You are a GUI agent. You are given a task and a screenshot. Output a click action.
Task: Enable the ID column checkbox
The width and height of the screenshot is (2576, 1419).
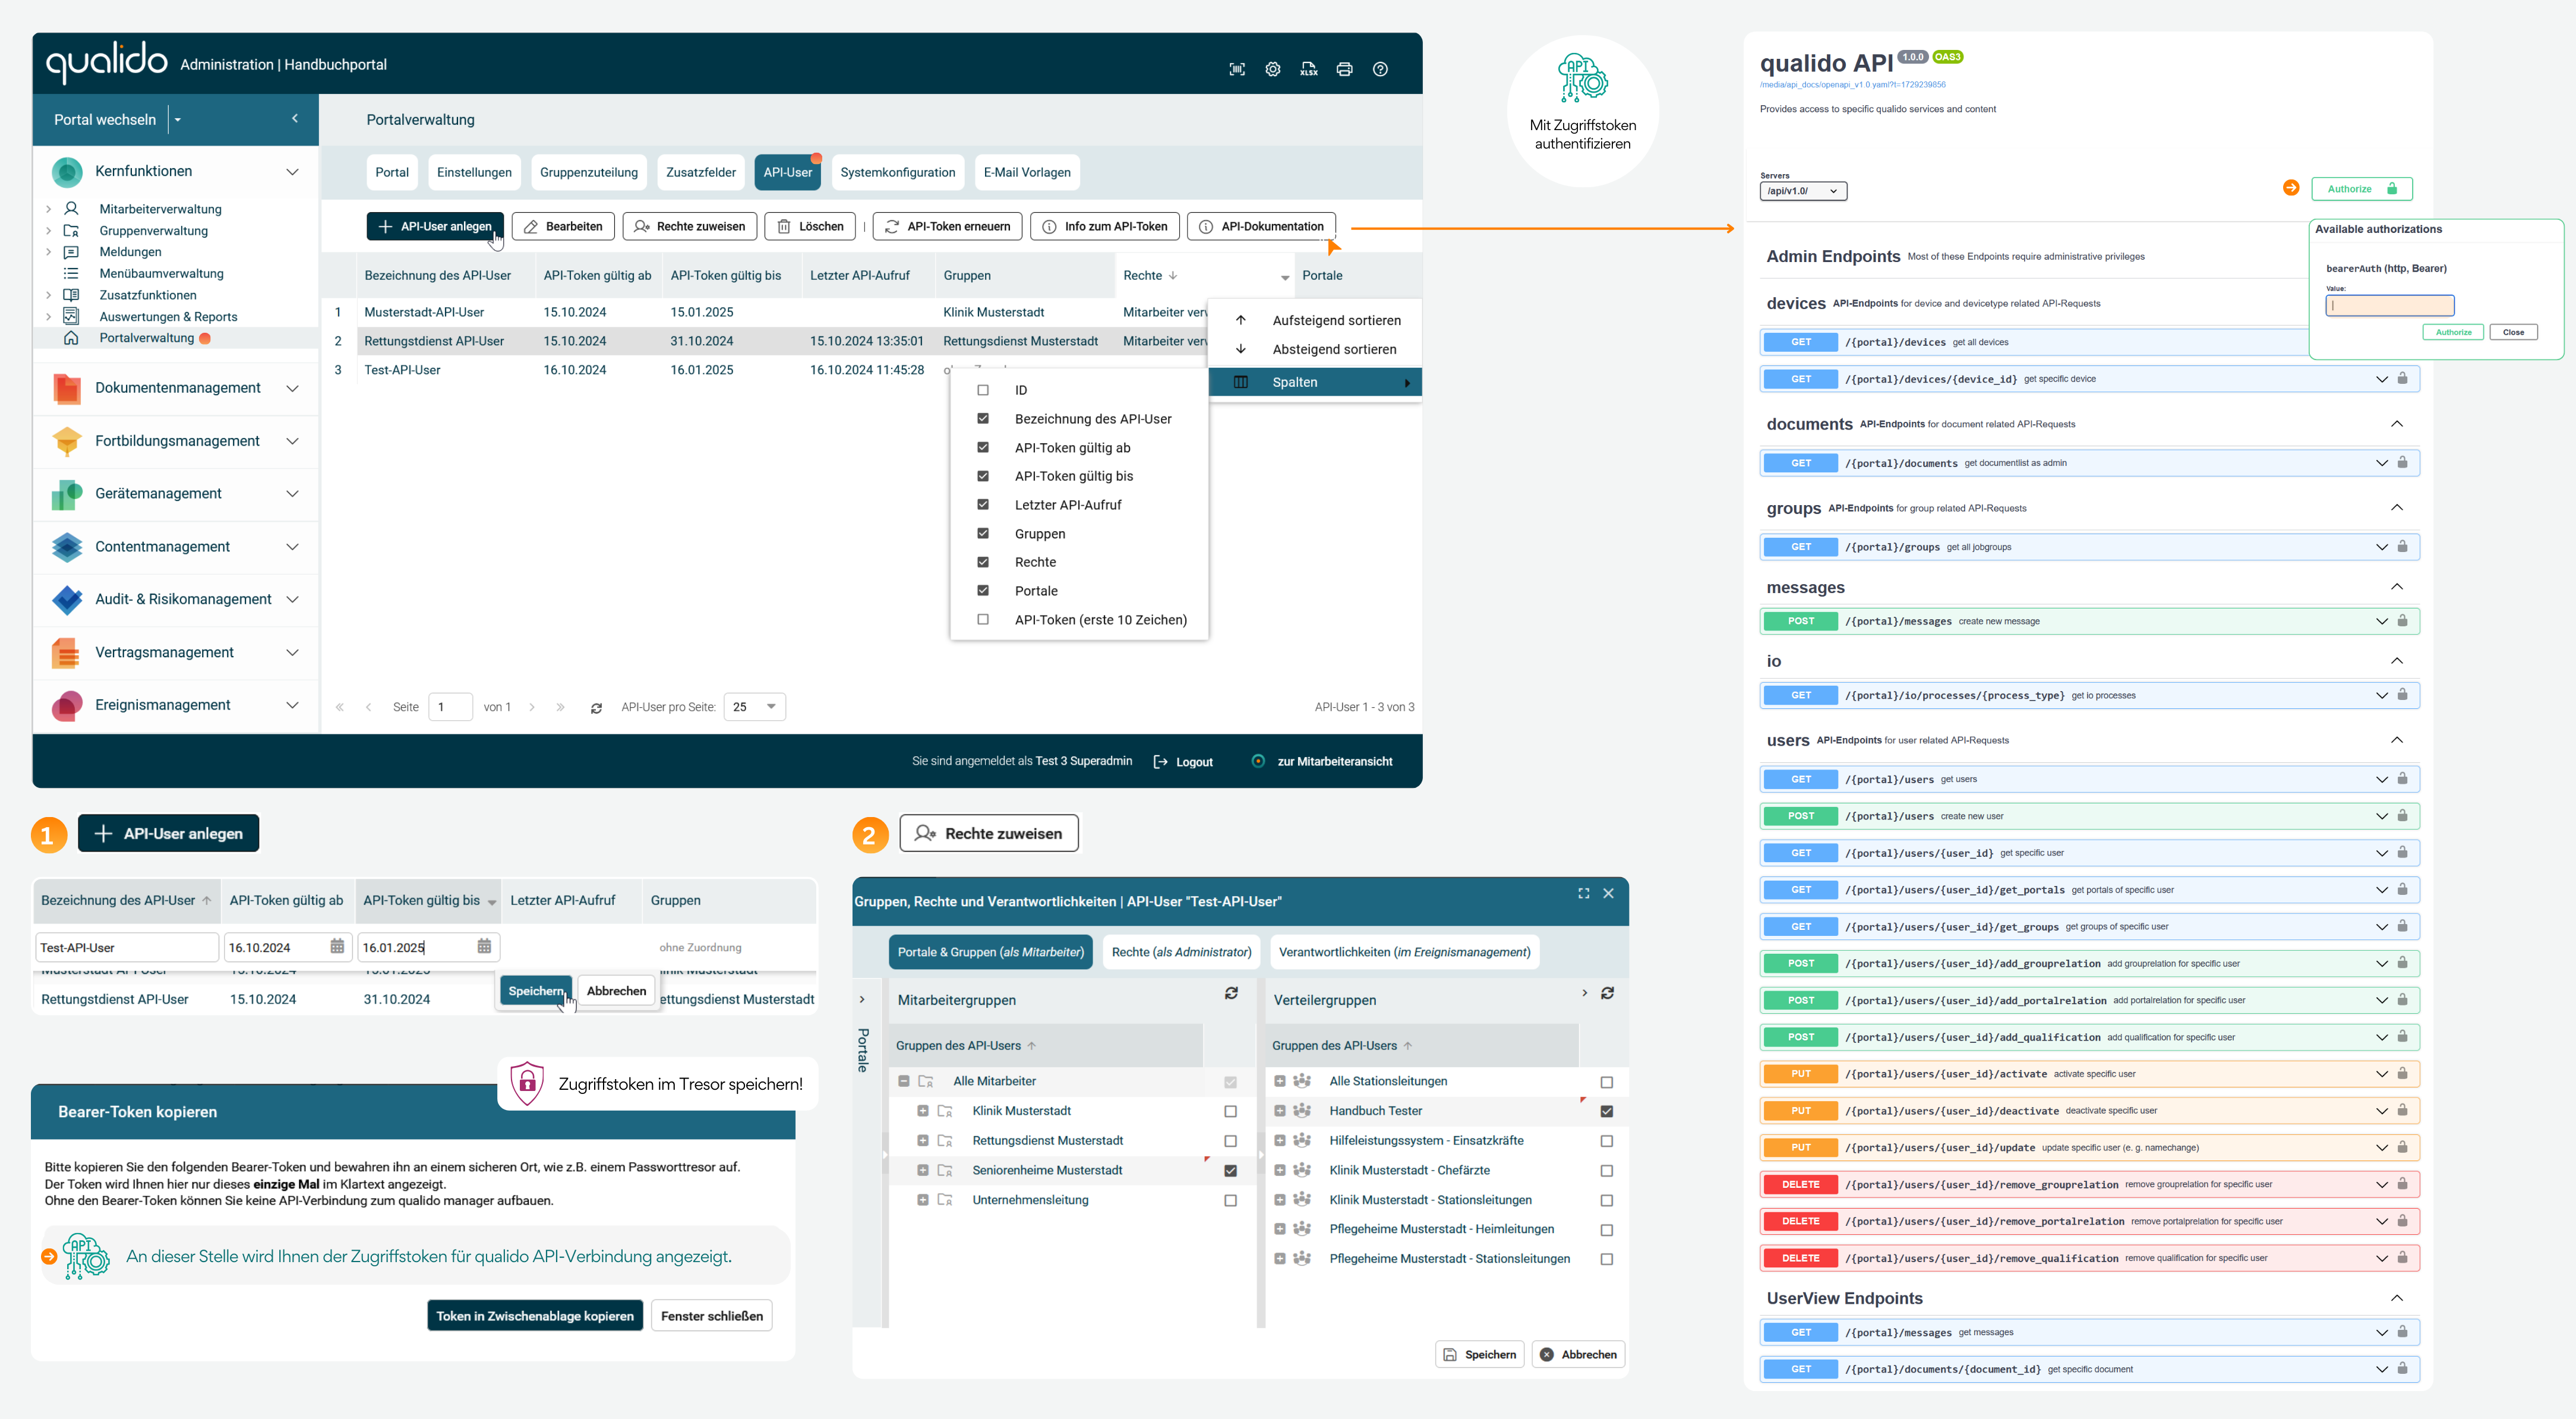tap(983, 391)
